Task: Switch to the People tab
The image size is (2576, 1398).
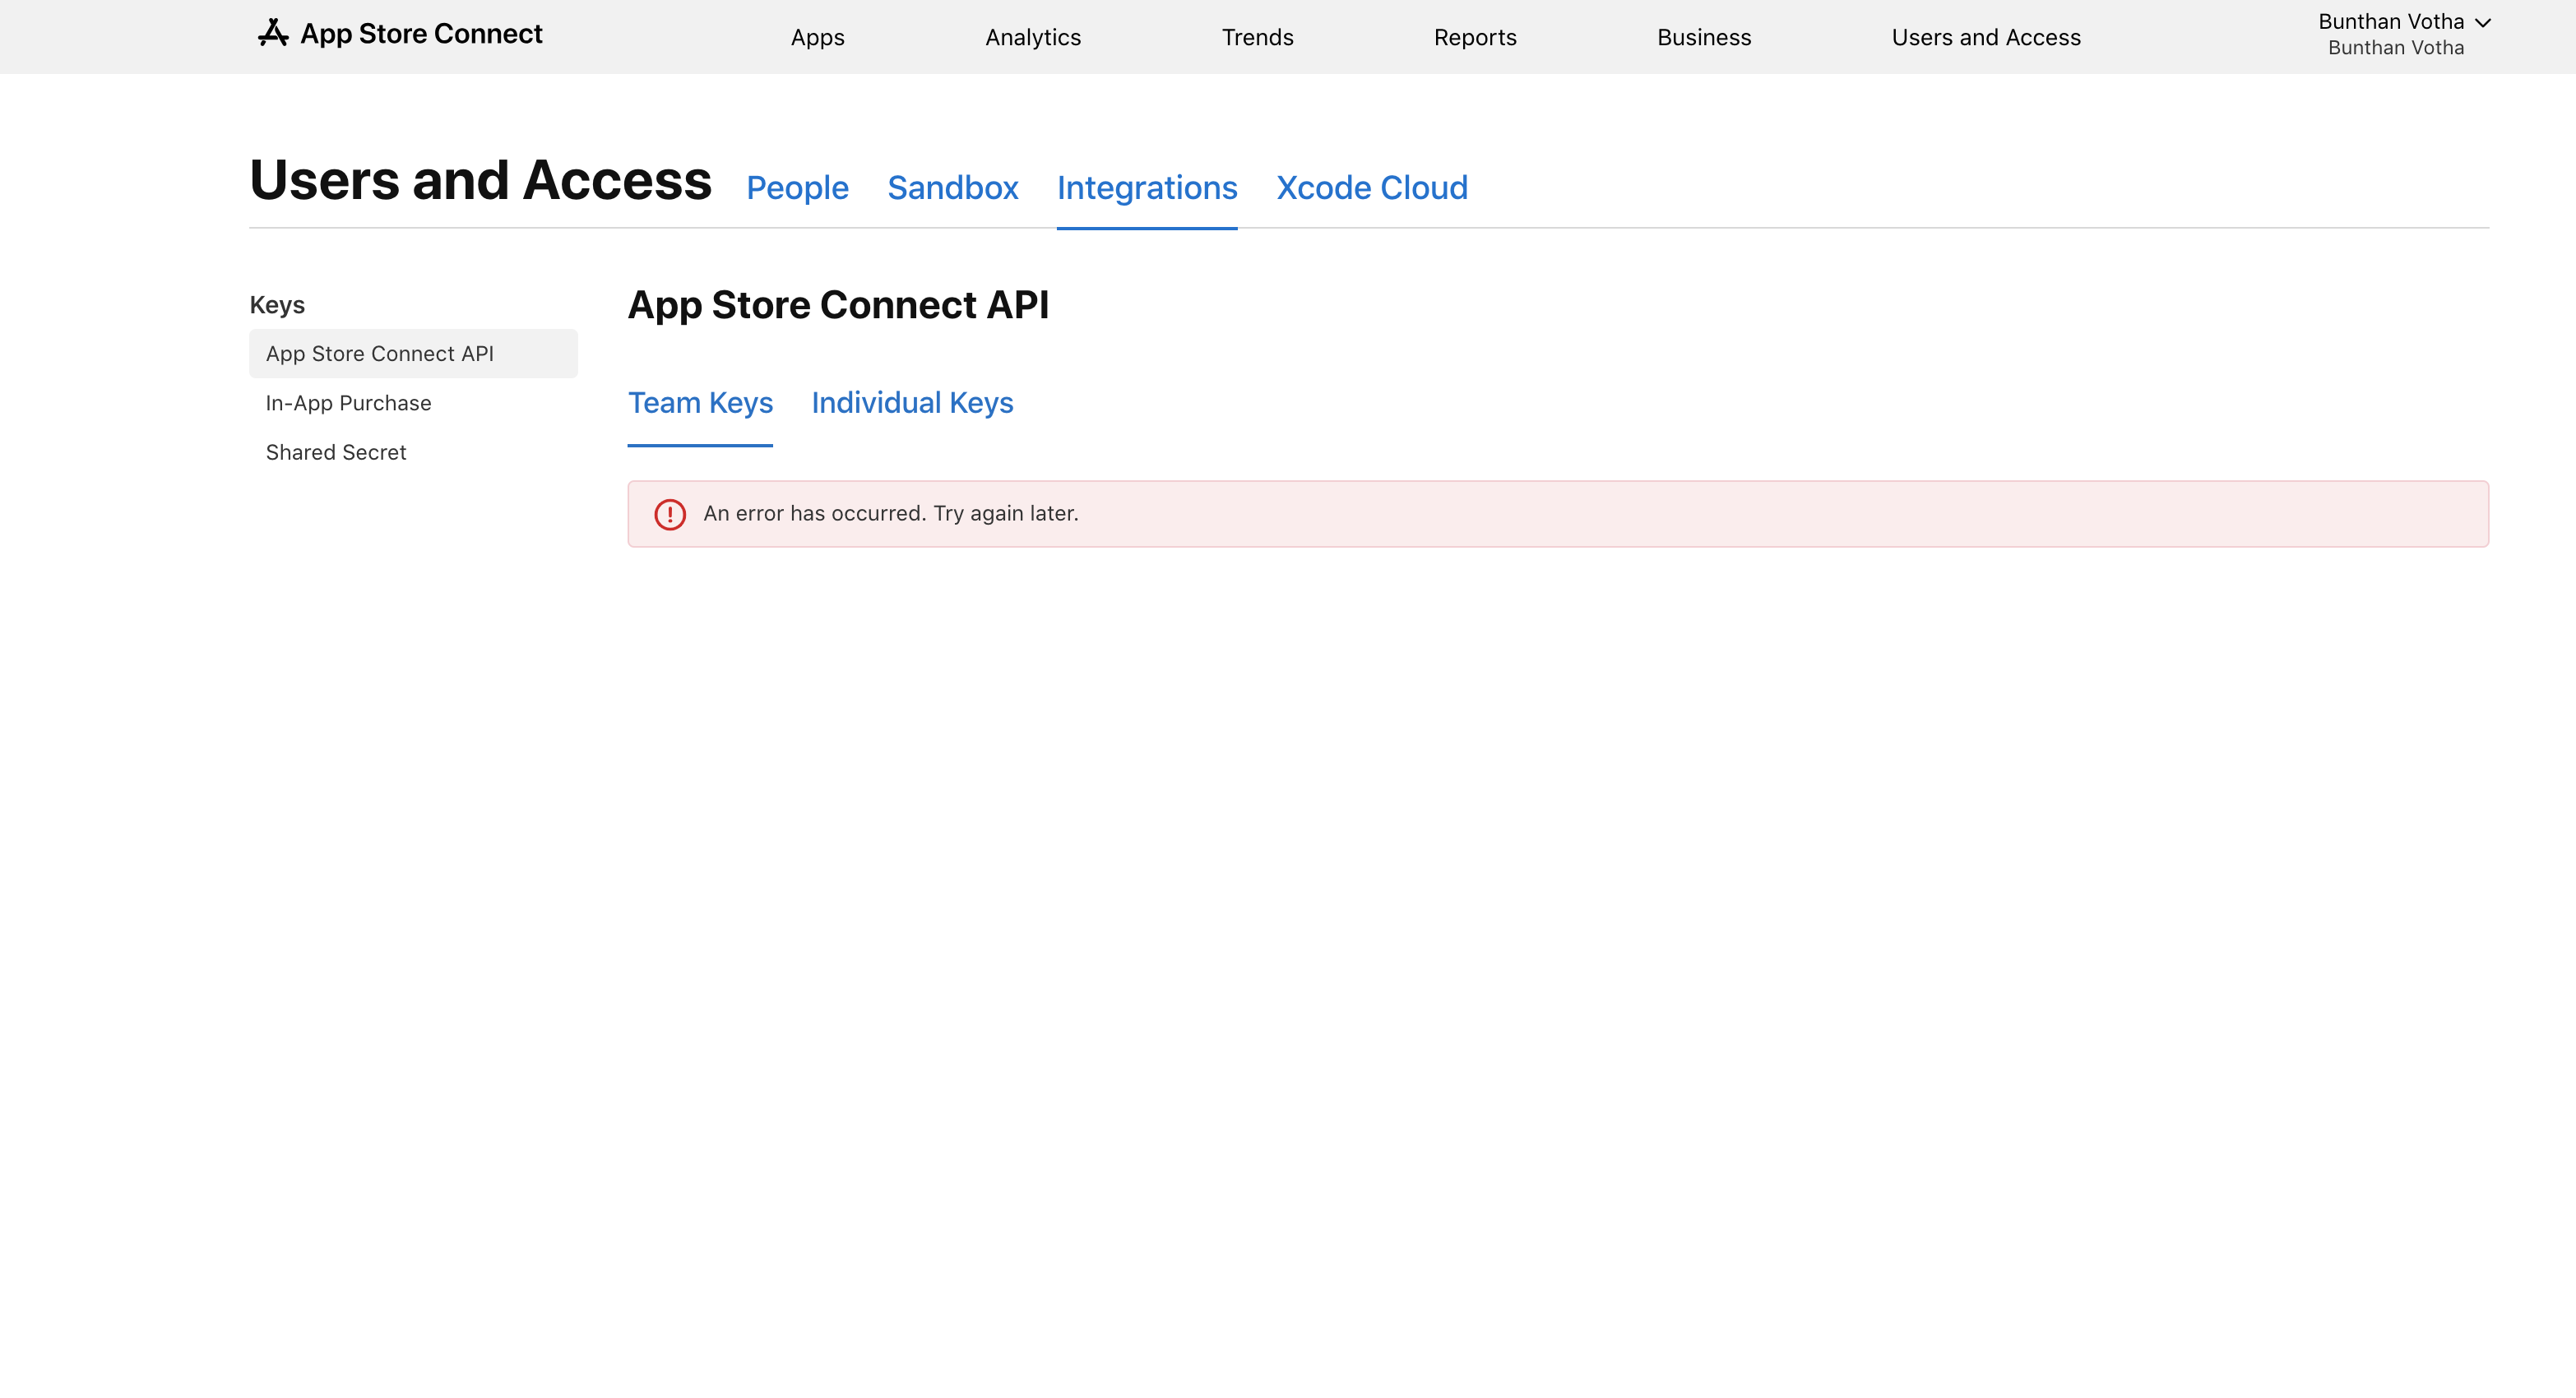Action: pos(797,188)
